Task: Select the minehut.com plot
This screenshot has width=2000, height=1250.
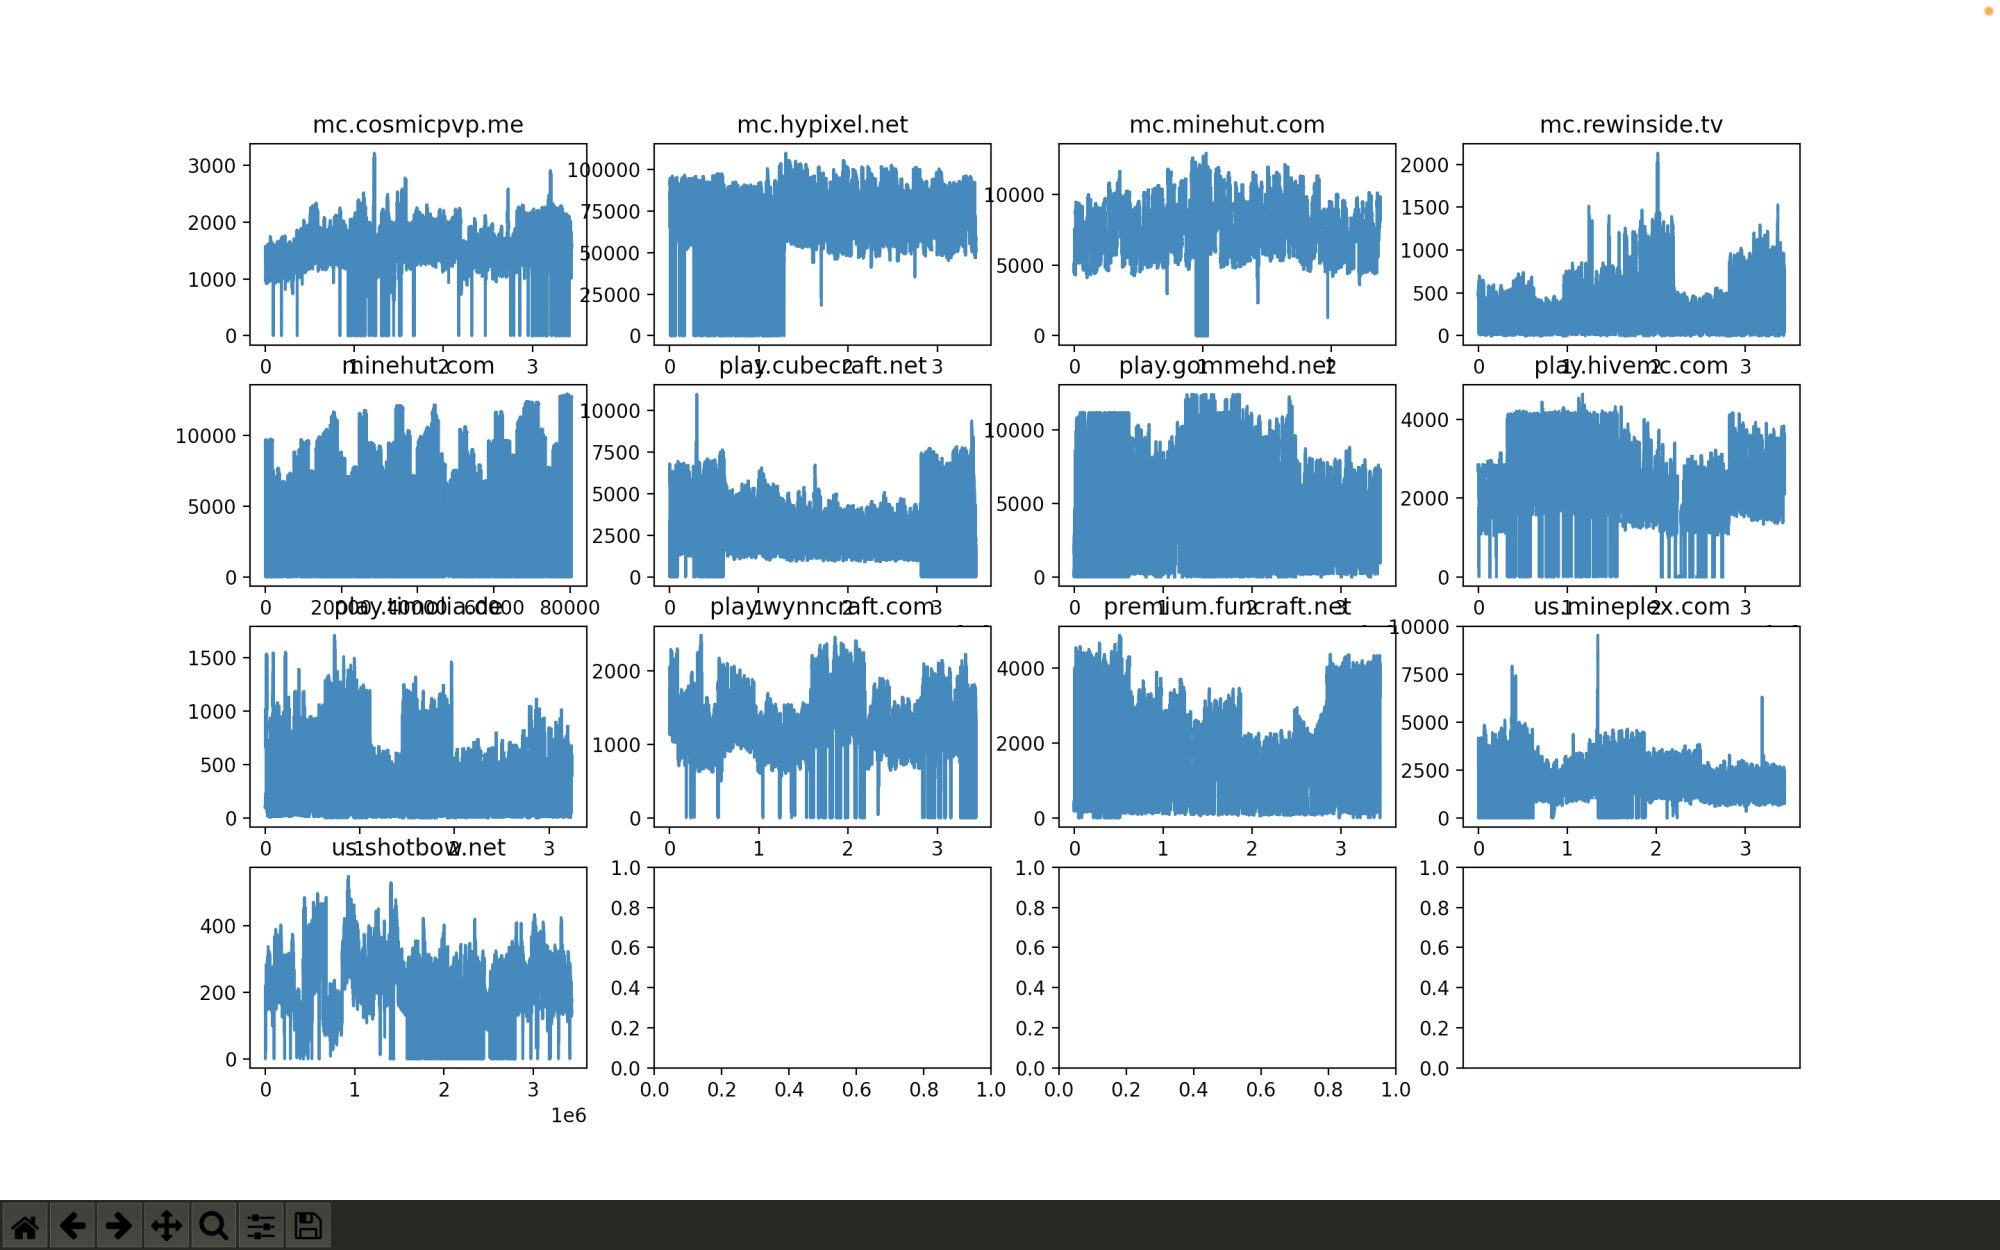Action: click(x=418, y=485)
